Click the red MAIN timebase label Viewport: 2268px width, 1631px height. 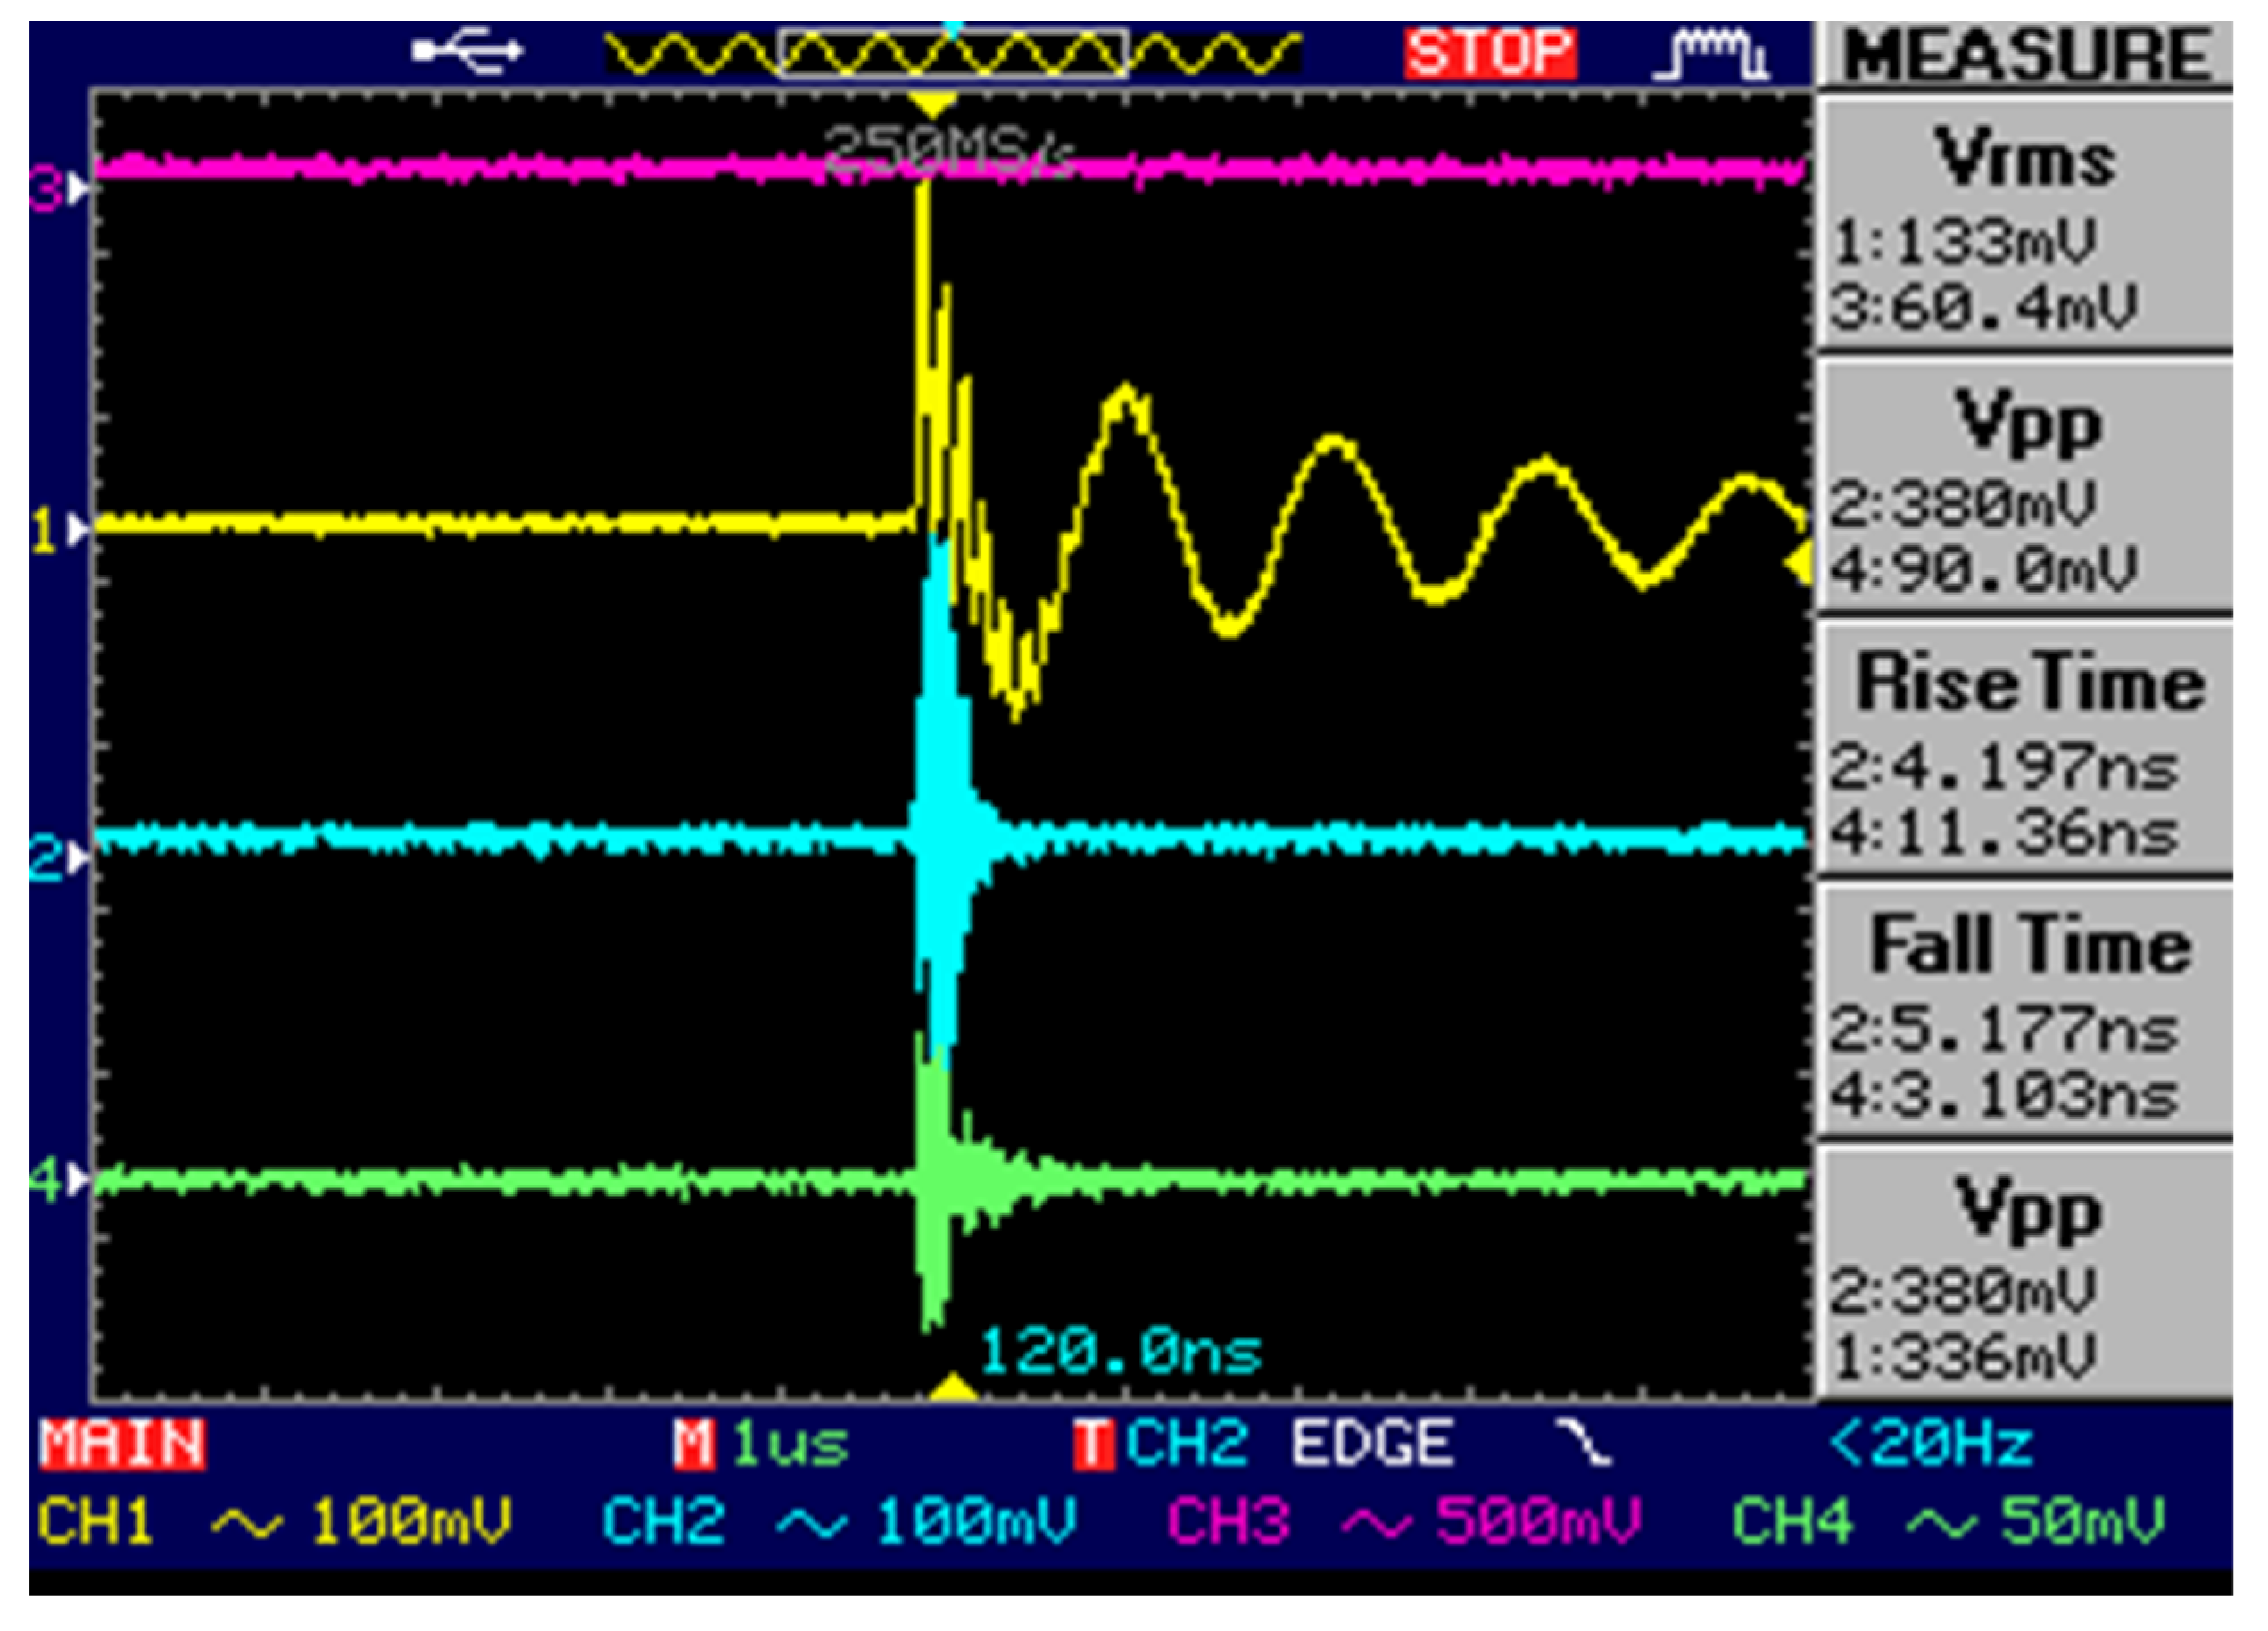click(x=122, y=1444)
